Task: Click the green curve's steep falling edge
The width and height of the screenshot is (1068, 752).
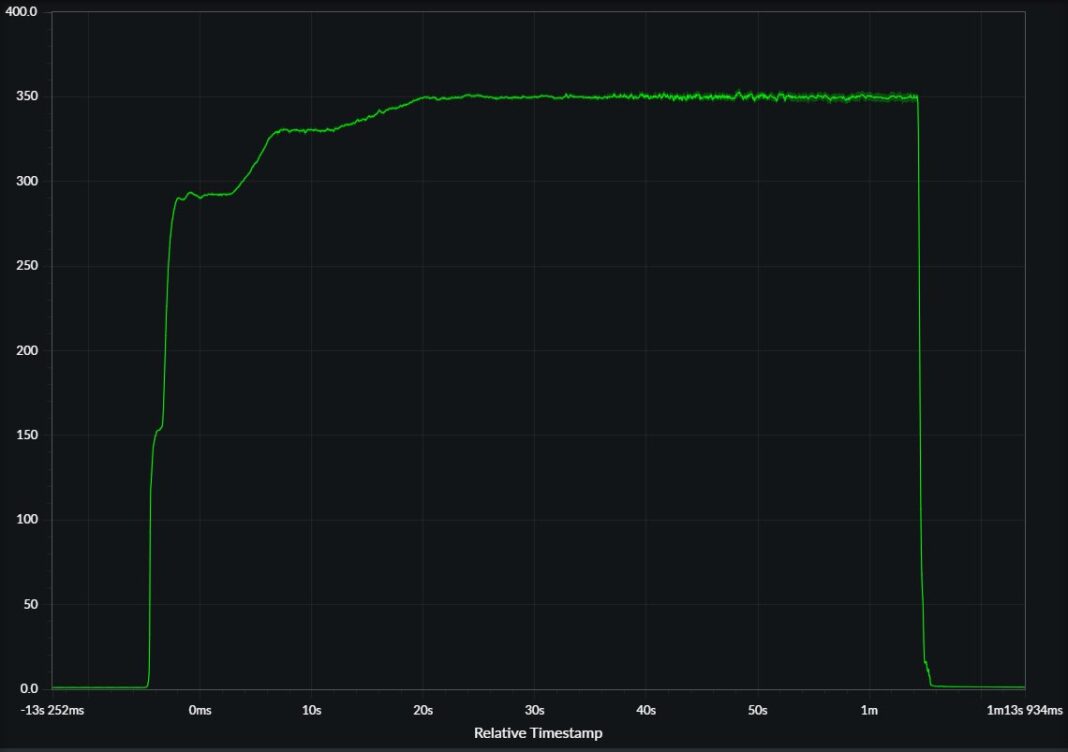Action: coord(921,400)
